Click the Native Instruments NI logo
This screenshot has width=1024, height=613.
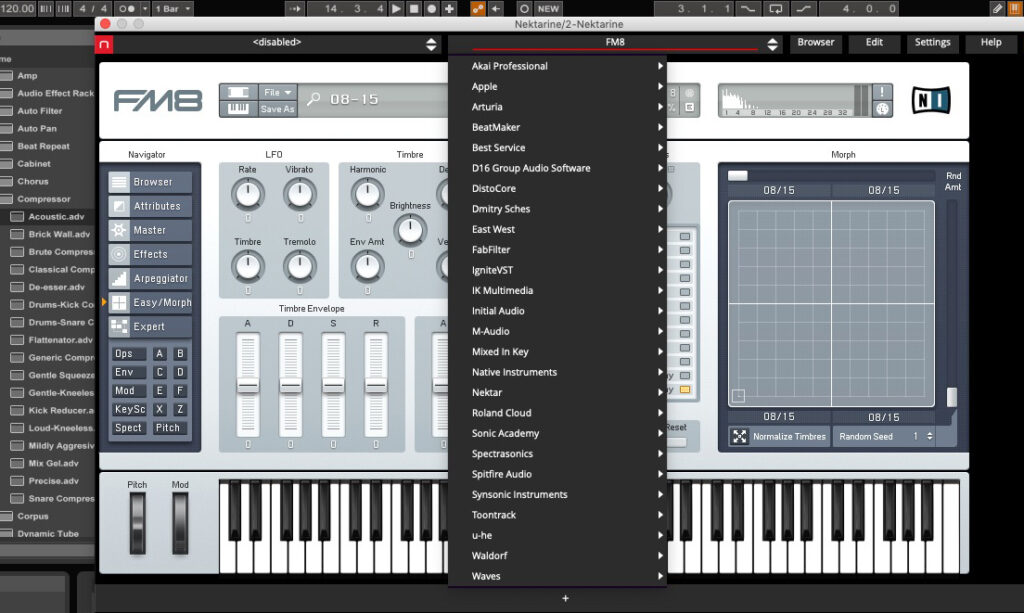pyautogui.click(x=931, y=101)
